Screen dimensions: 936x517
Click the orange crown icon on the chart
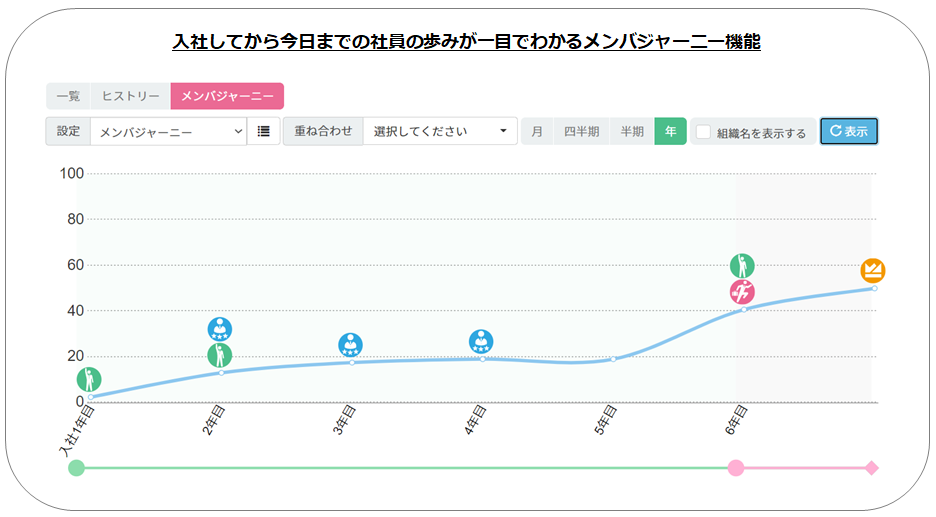pos(873,271)
